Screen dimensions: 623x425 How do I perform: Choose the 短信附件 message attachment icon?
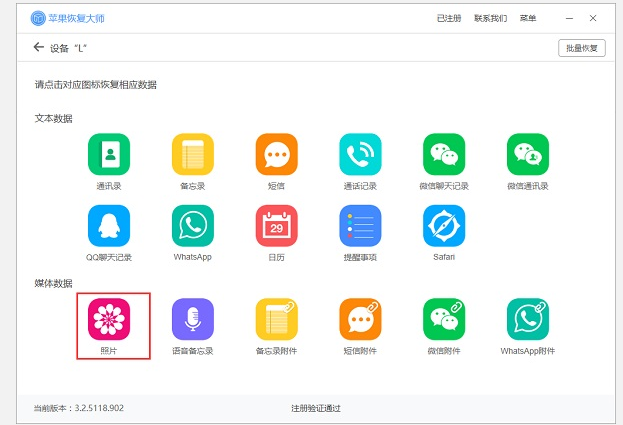point(360,319)
